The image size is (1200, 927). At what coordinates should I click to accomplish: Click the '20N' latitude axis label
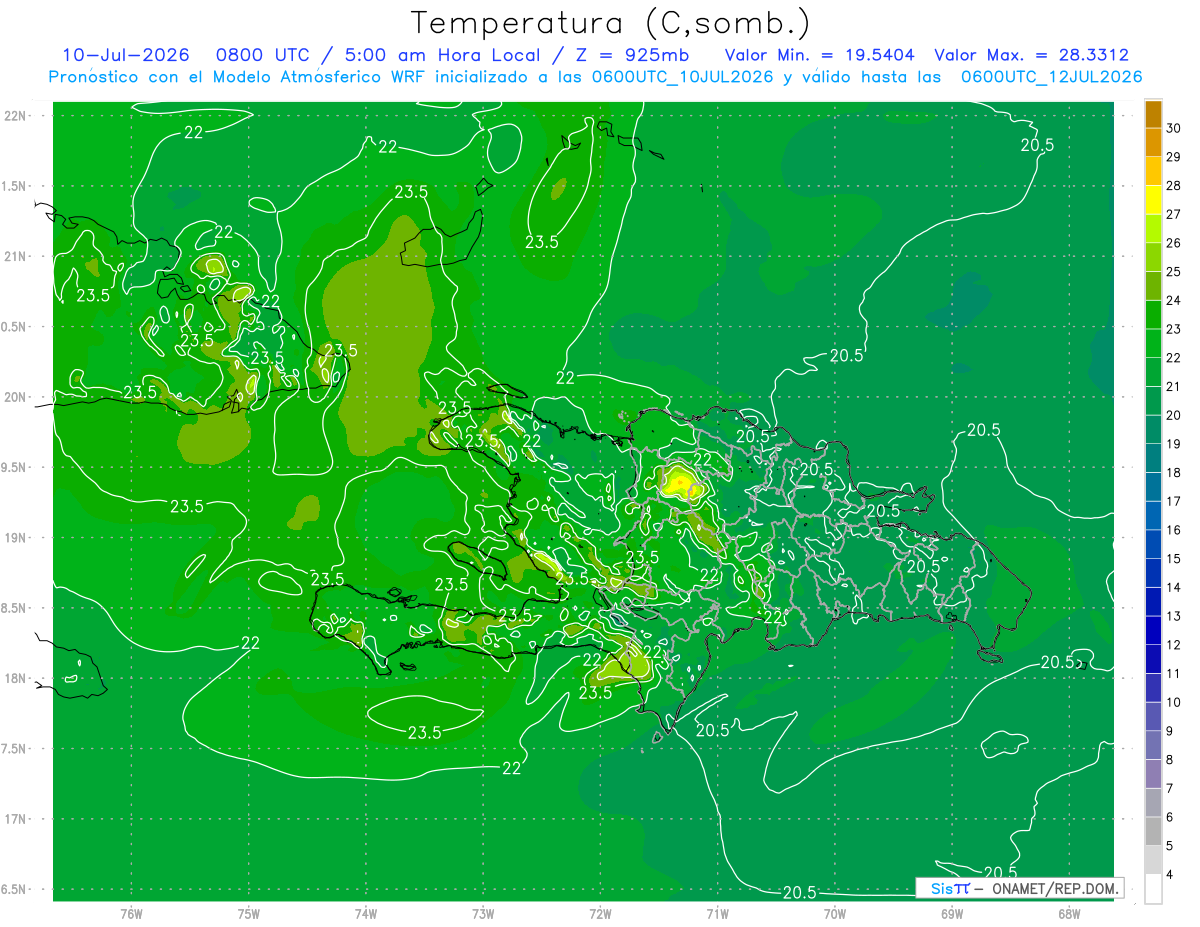(x=15, y=397)
